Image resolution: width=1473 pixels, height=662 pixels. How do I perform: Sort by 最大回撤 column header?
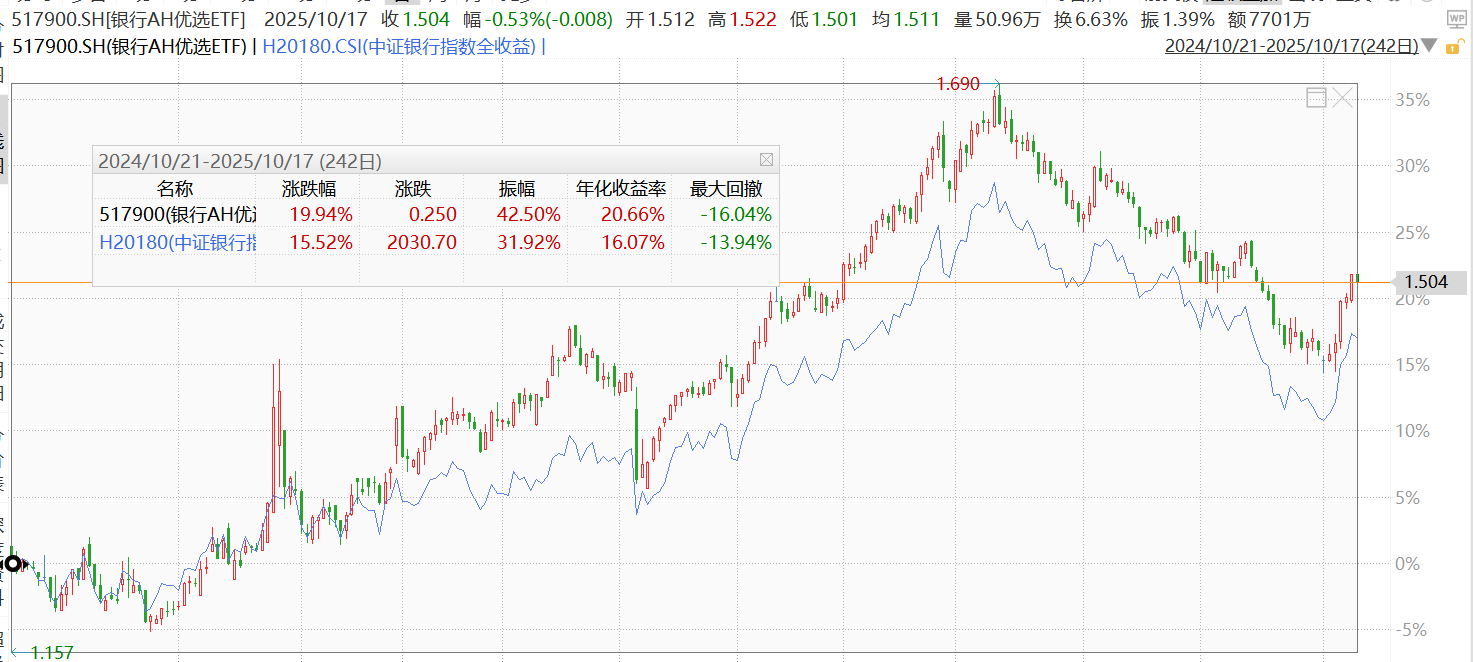pos(724,188)
